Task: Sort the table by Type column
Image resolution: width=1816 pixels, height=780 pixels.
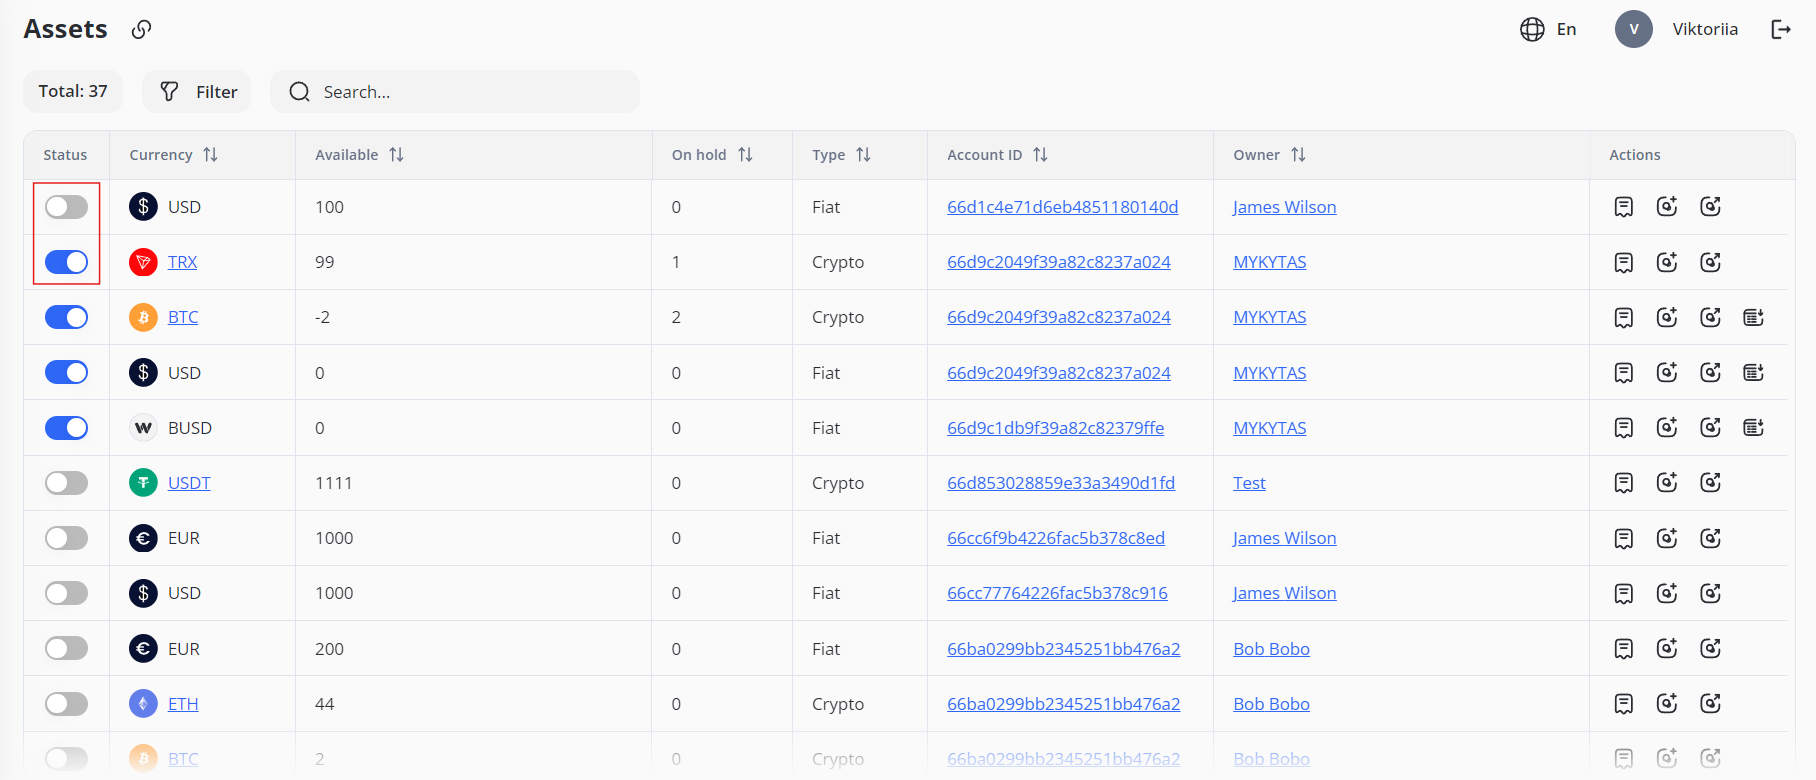Action: pyautogui.click(x=863, y=155)
